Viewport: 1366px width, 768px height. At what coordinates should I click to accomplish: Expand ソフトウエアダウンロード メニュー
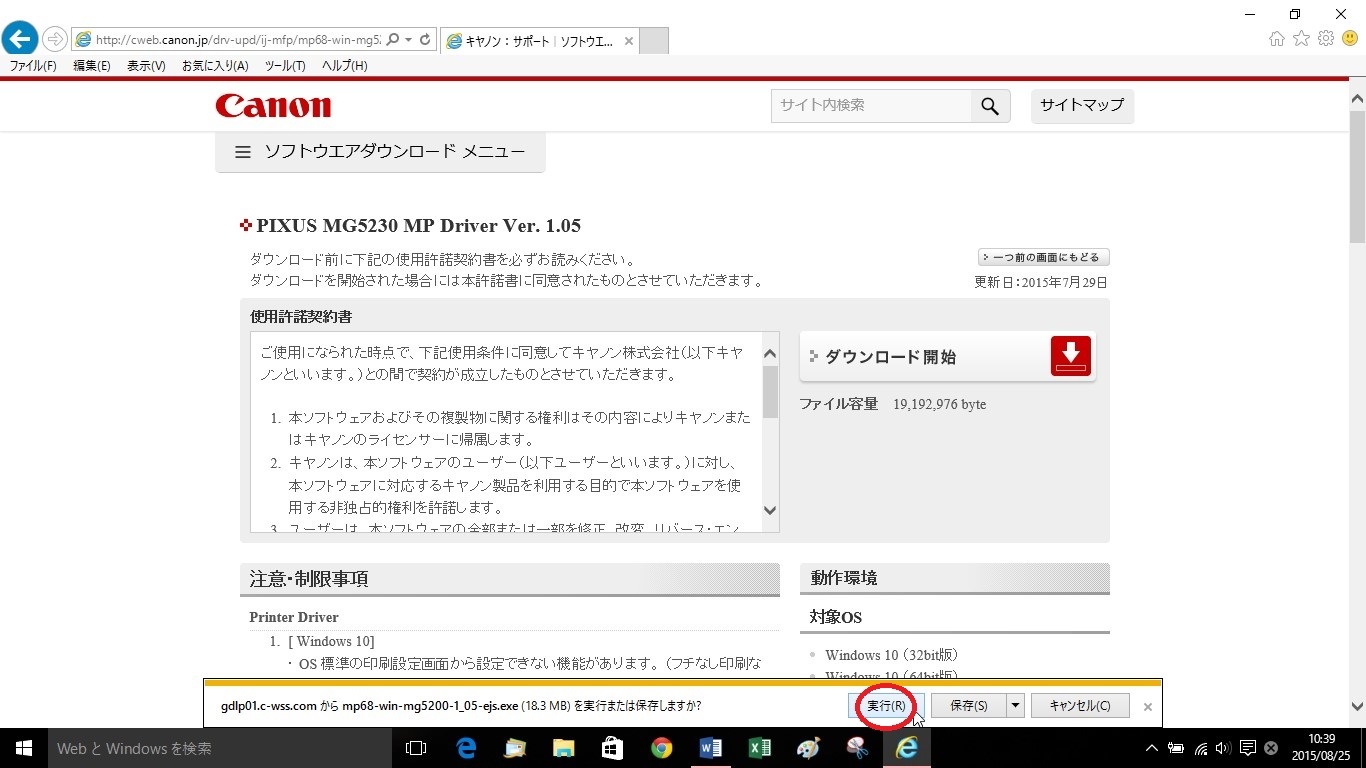point(380,152)
